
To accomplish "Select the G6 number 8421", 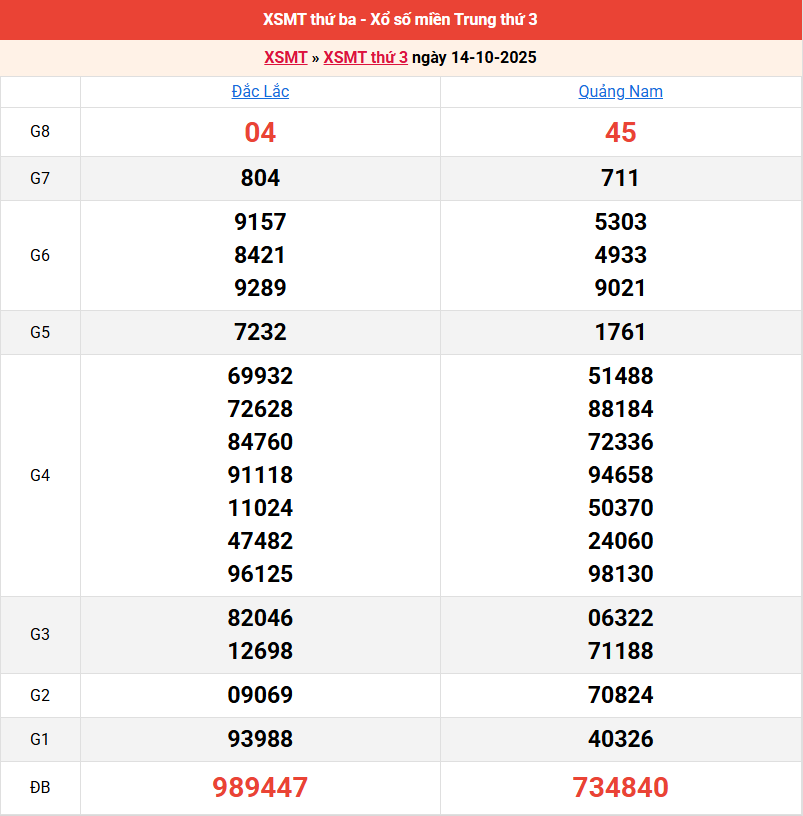I will point(260,255).
